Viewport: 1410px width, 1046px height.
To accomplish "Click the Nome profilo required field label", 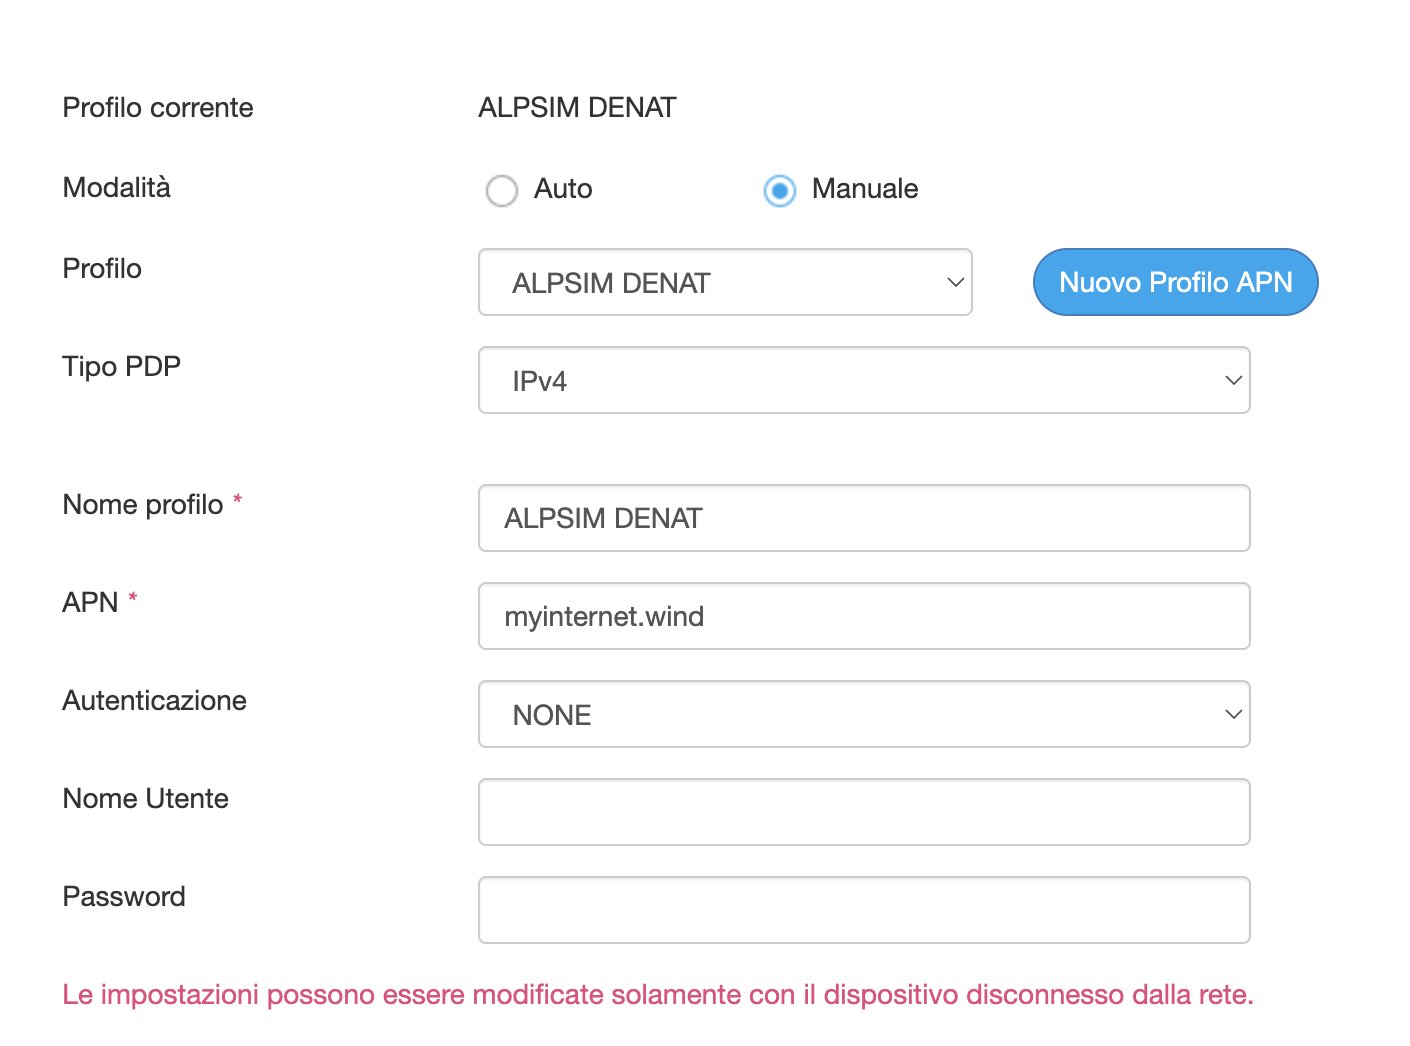I will tap(143, 505).
